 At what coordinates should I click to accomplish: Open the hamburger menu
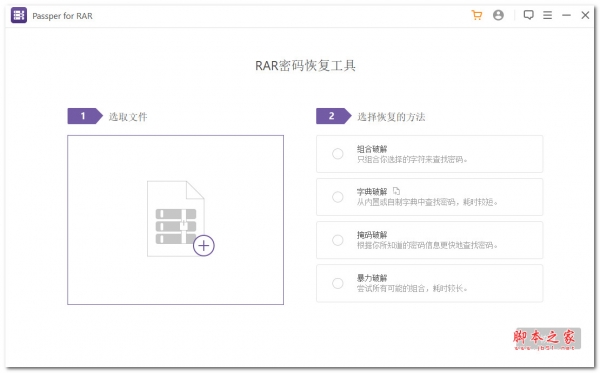pos(548,15)
